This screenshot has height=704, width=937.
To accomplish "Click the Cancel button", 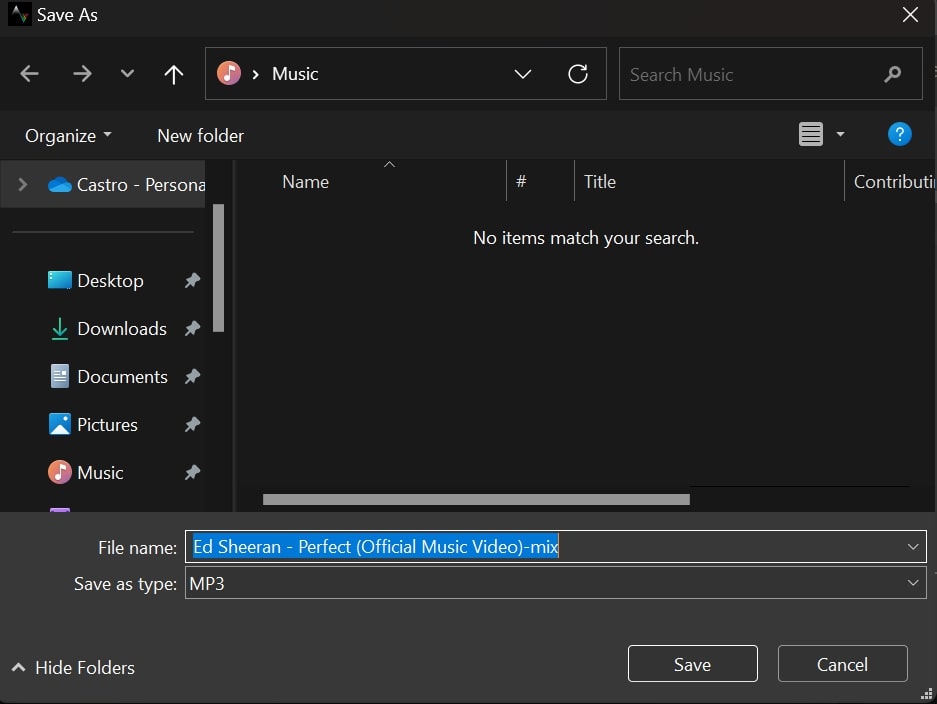I will (x=842, y=665).
